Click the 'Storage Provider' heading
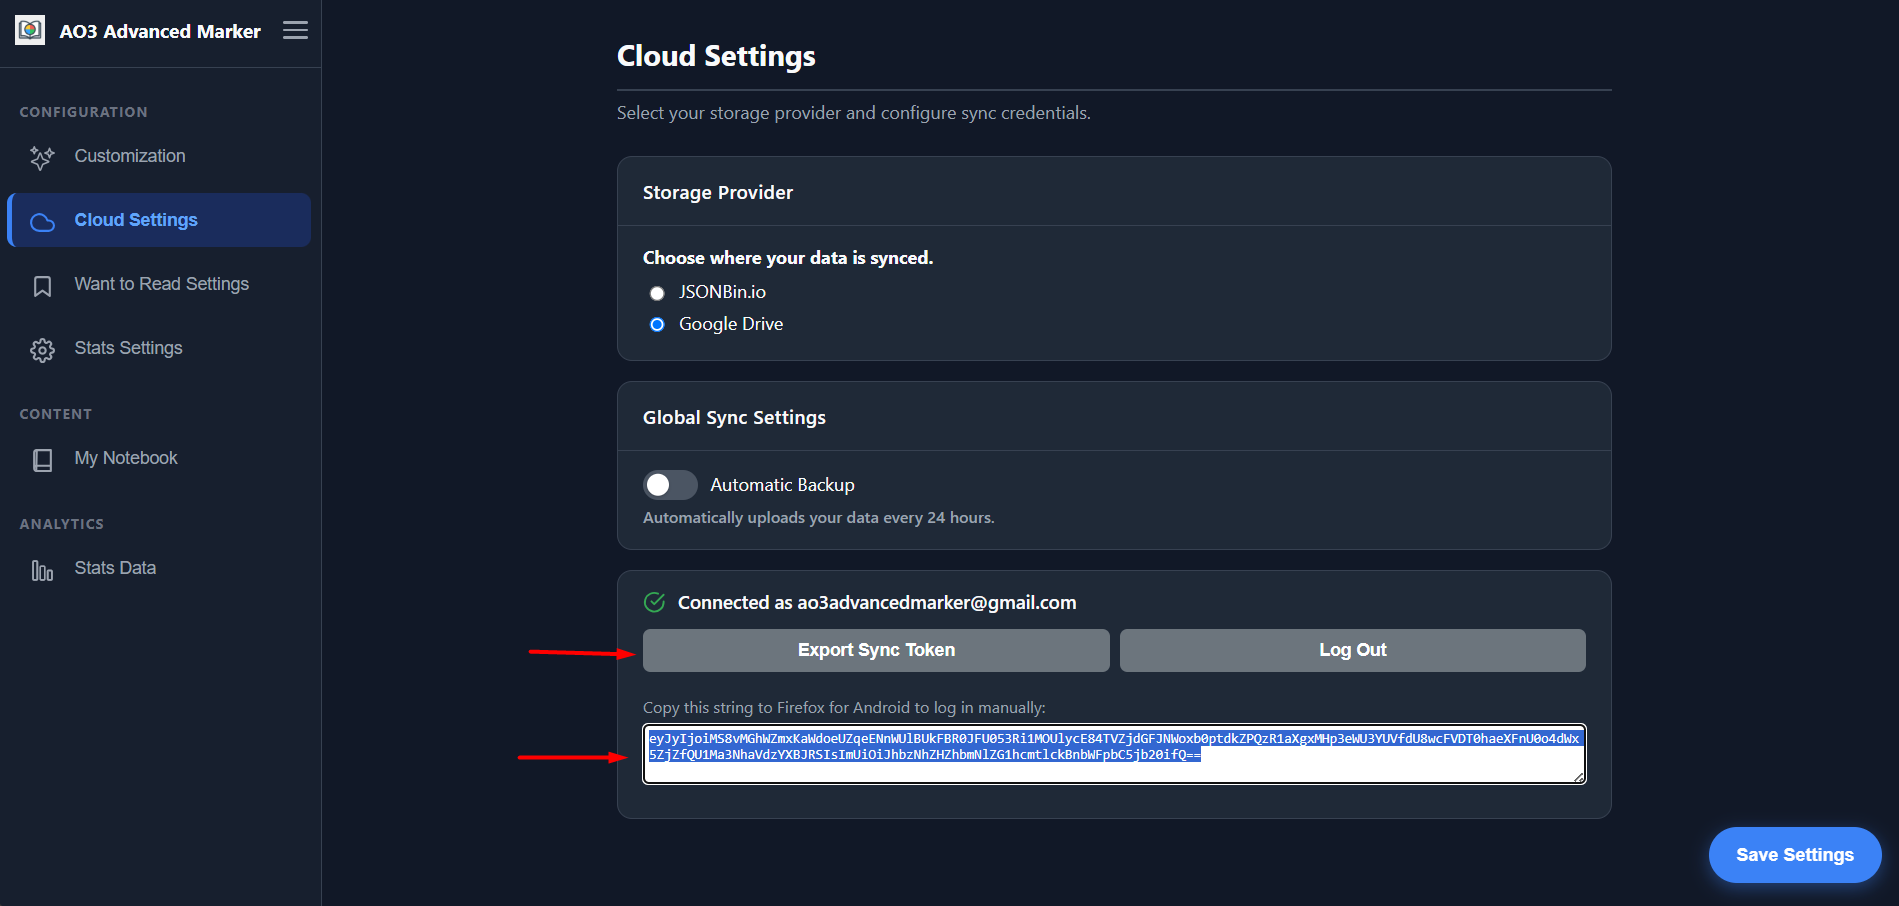This screenshot has width=1899, height=906. (718, 192)
